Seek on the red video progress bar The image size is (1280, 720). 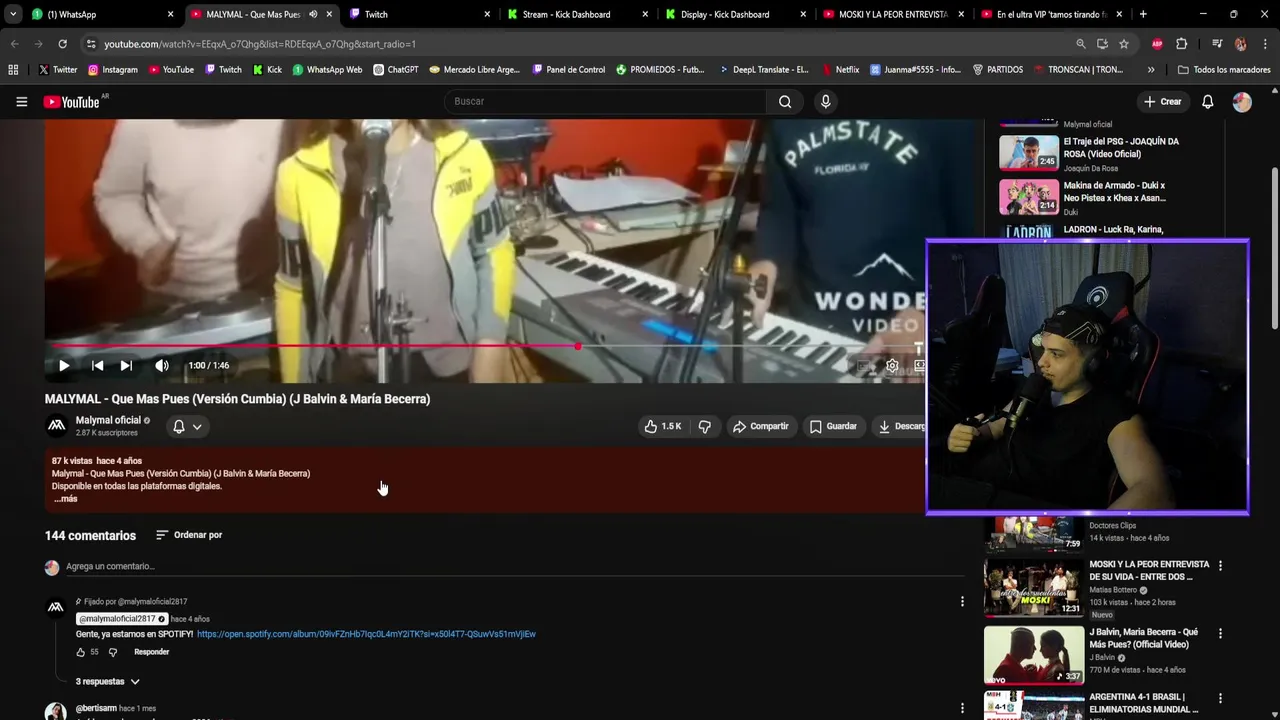[485, 346]
